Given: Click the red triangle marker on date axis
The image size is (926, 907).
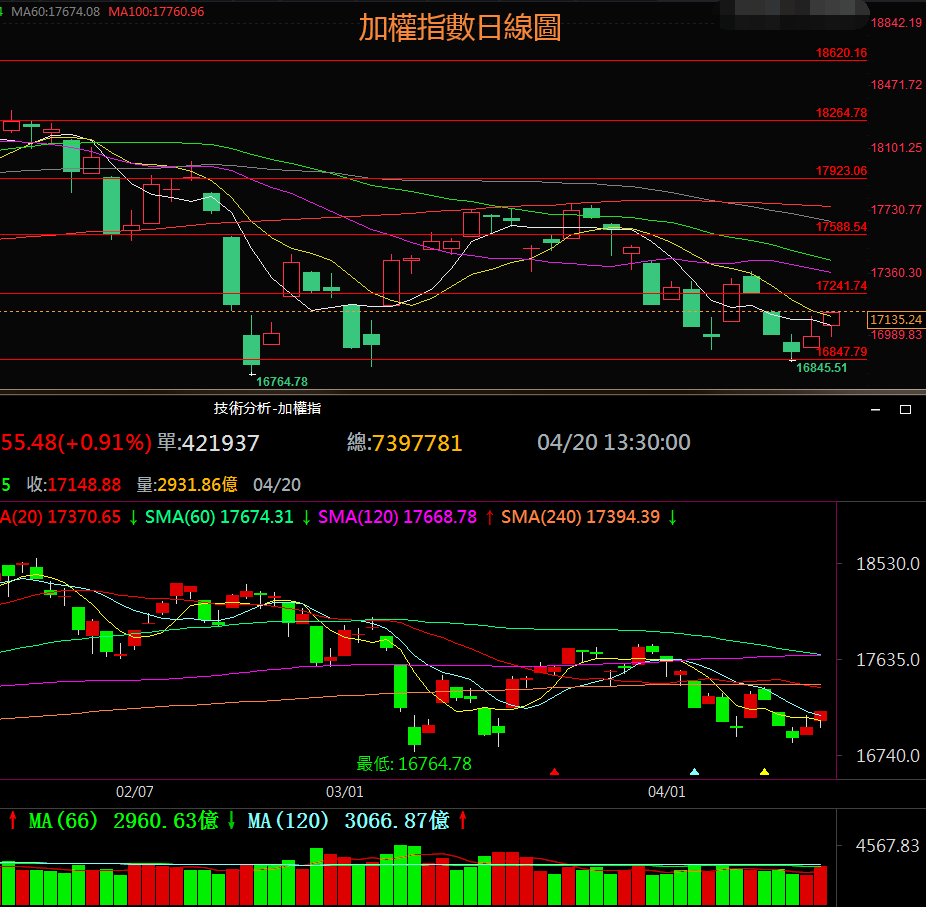Looking at the screenshot, I should tap(555, 771).
